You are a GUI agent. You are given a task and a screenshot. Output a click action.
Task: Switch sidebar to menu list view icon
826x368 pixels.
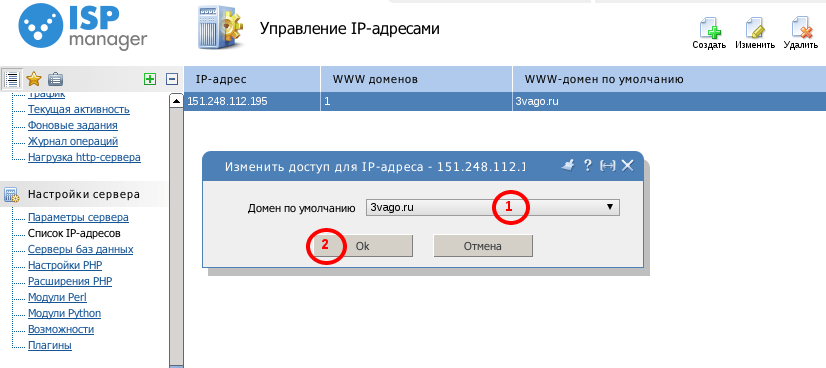[12, 79]
